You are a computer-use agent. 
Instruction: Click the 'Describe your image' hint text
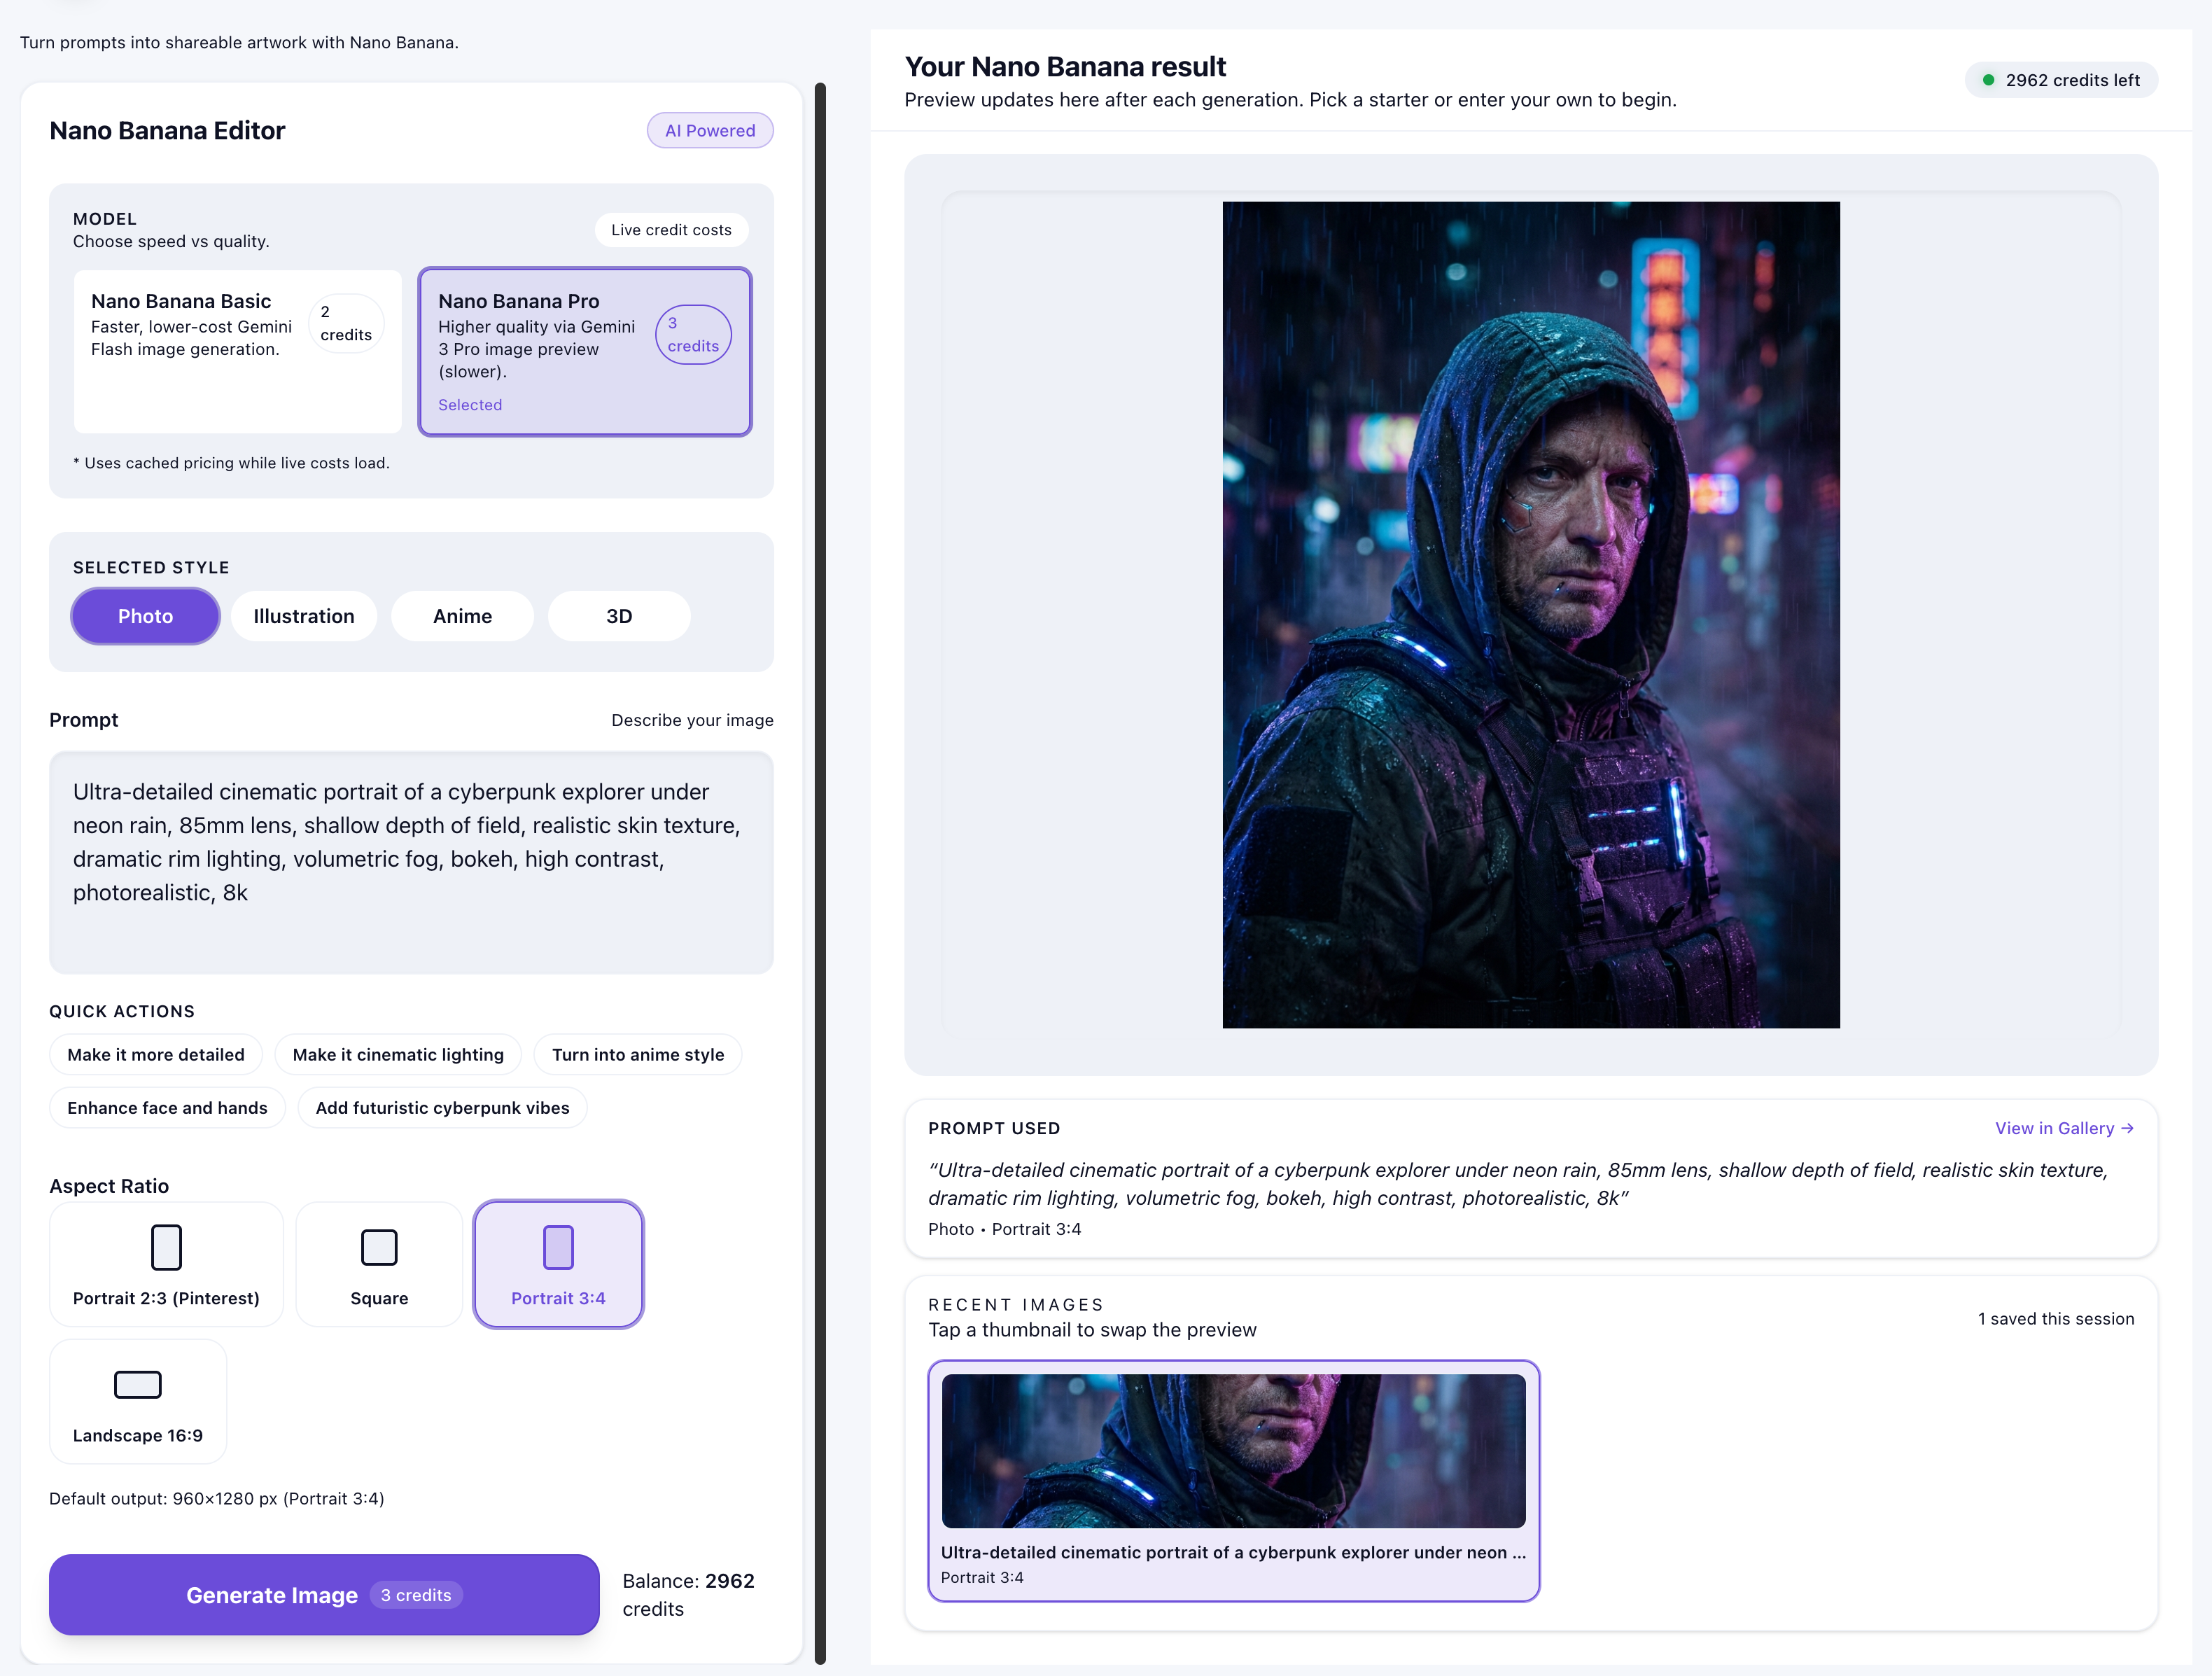tap(692, 720)
